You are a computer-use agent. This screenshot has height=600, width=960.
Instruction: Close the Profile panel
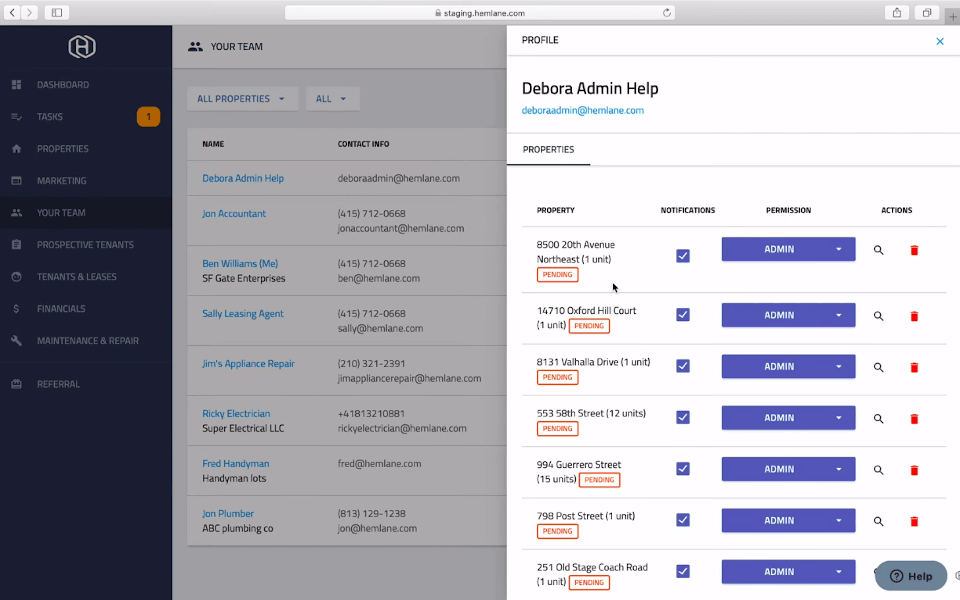pos(940,41)
